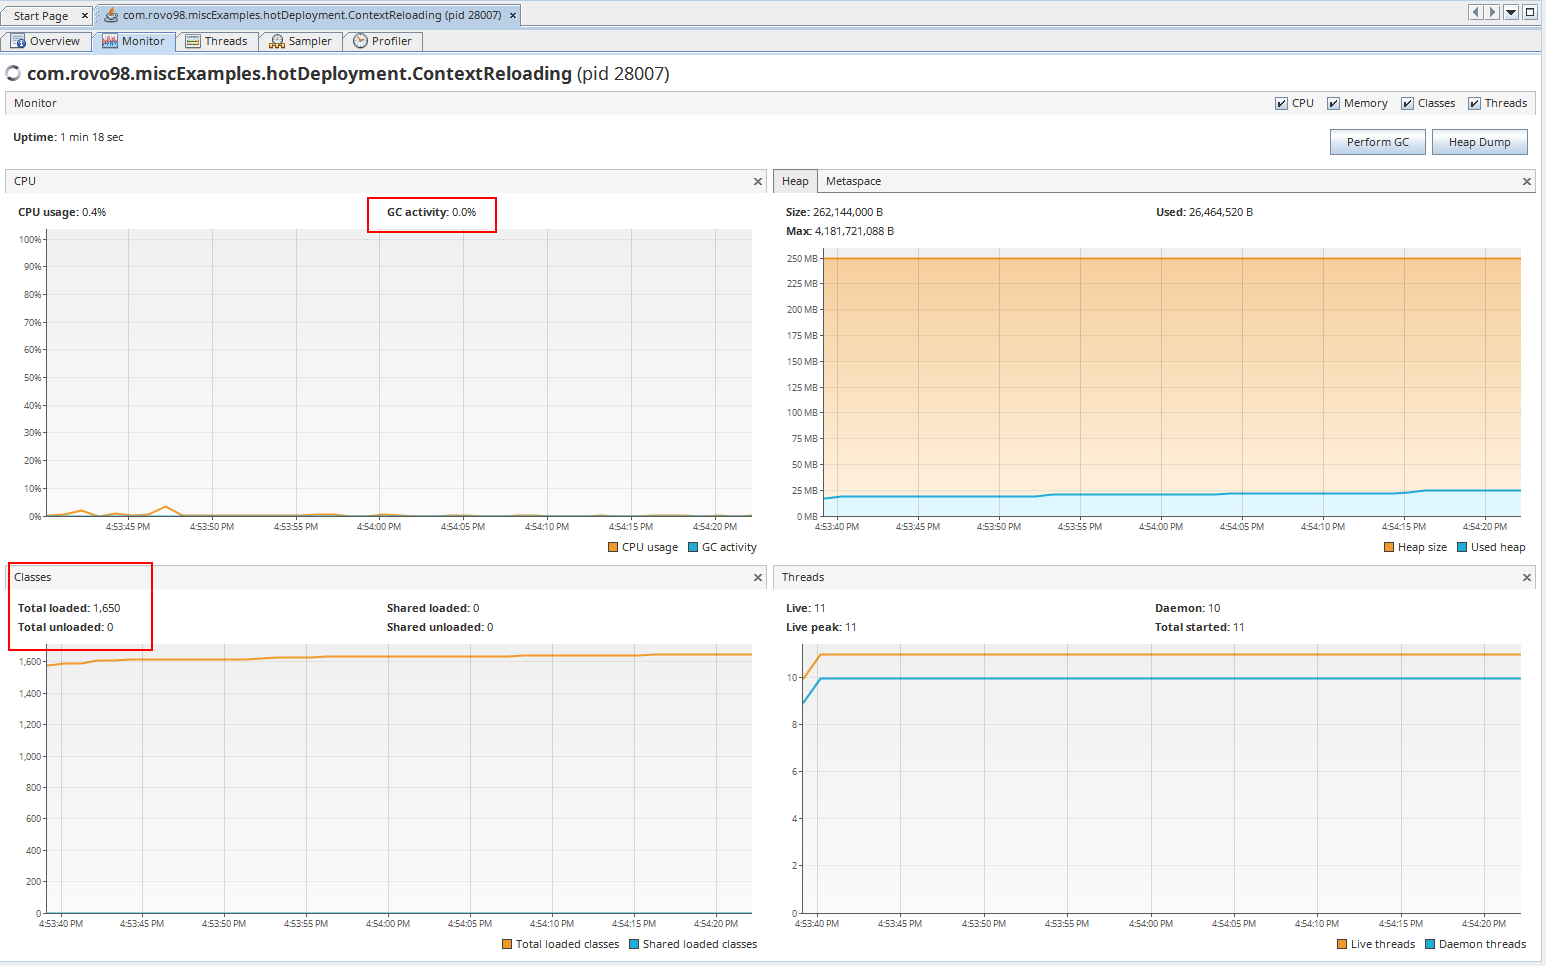Close the ContextReloading application tab
The width and height of the screenshot is (1546, 966).
(513, 16)
